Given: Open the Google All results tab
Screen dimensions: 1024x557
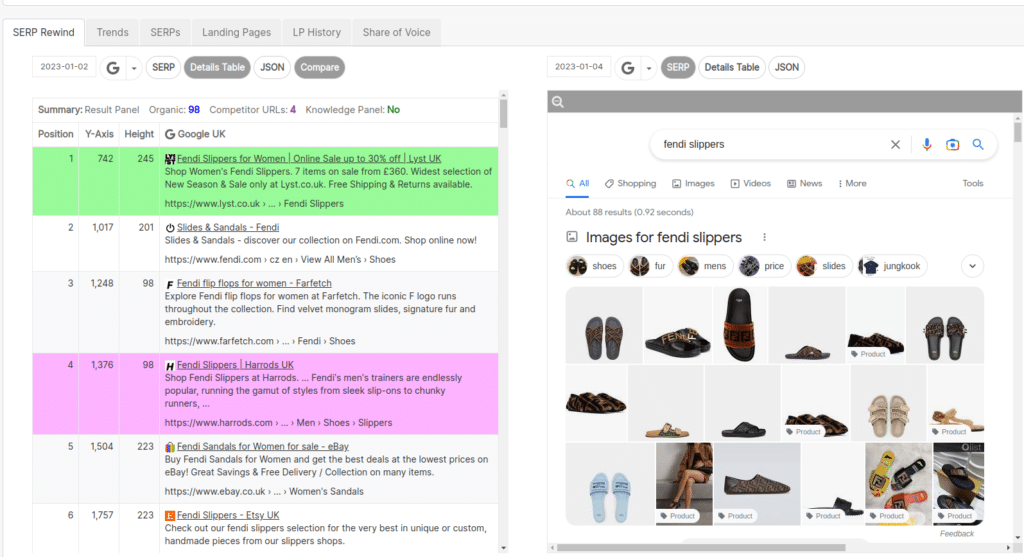Looking at the screenshot, I should click(578, 183).
